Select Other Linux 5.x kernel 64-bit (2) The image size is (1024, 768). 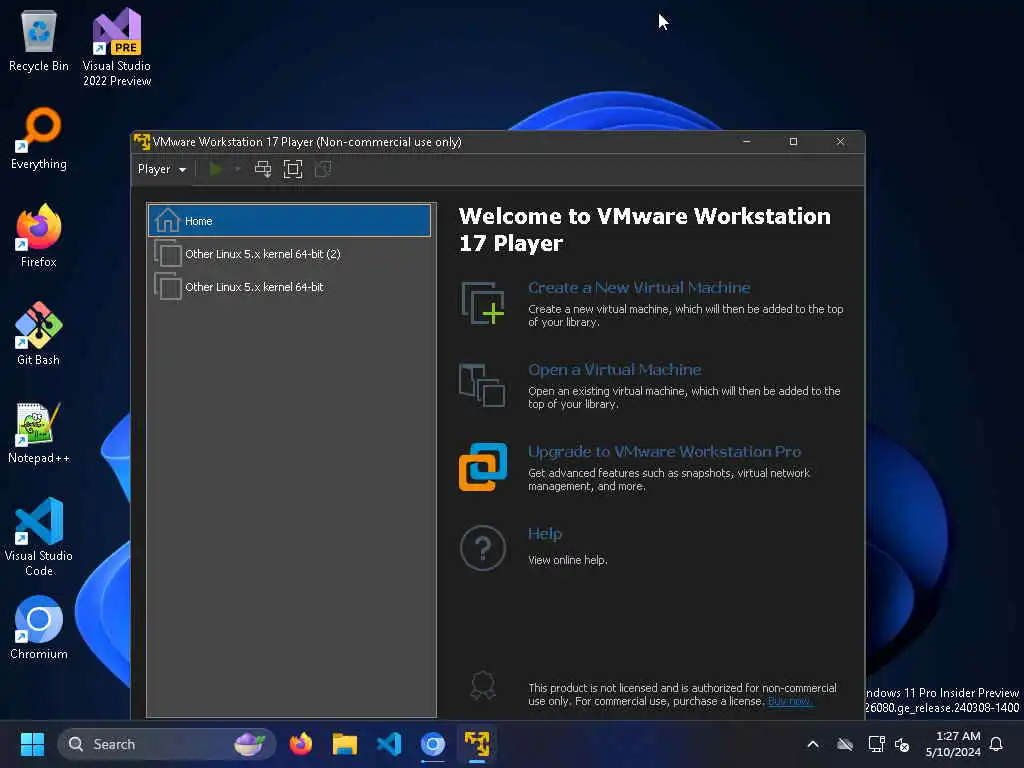(x=289, y=253)
